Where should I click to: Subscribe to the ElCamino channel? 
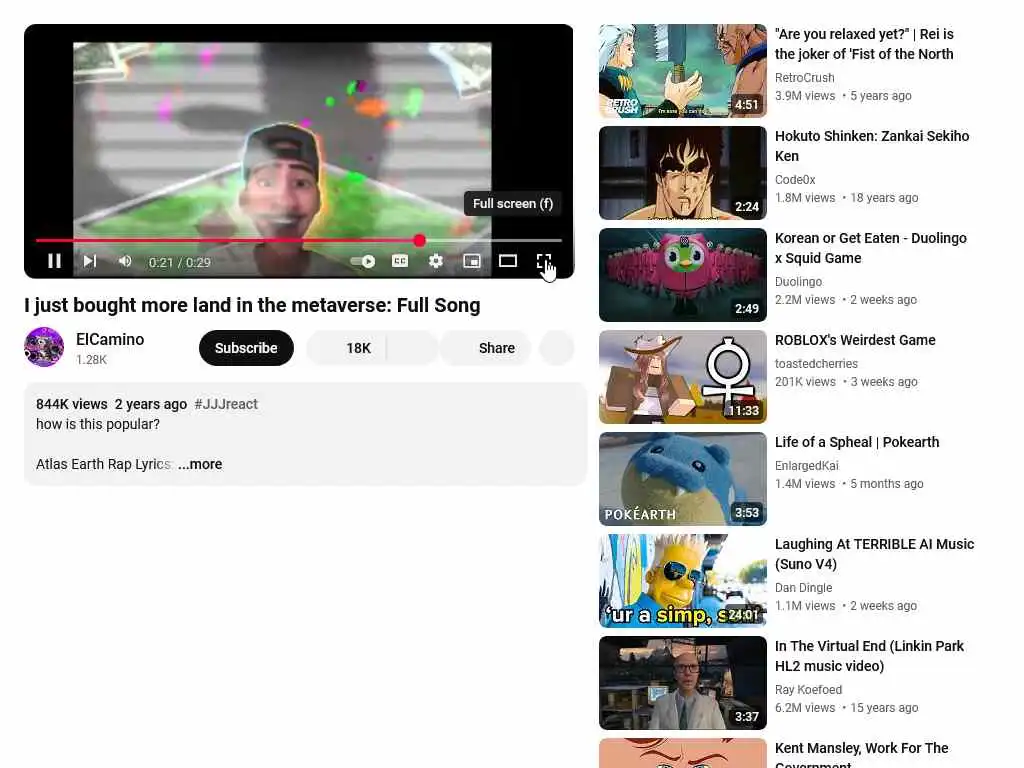(246, 348)
